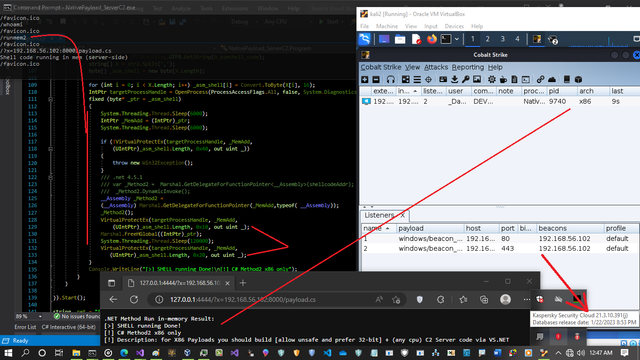The width and height of the screenshot is (640, 360).
Task: Click the cube About icon in Cobalt Strike
Action: click(x=578, y=80)
